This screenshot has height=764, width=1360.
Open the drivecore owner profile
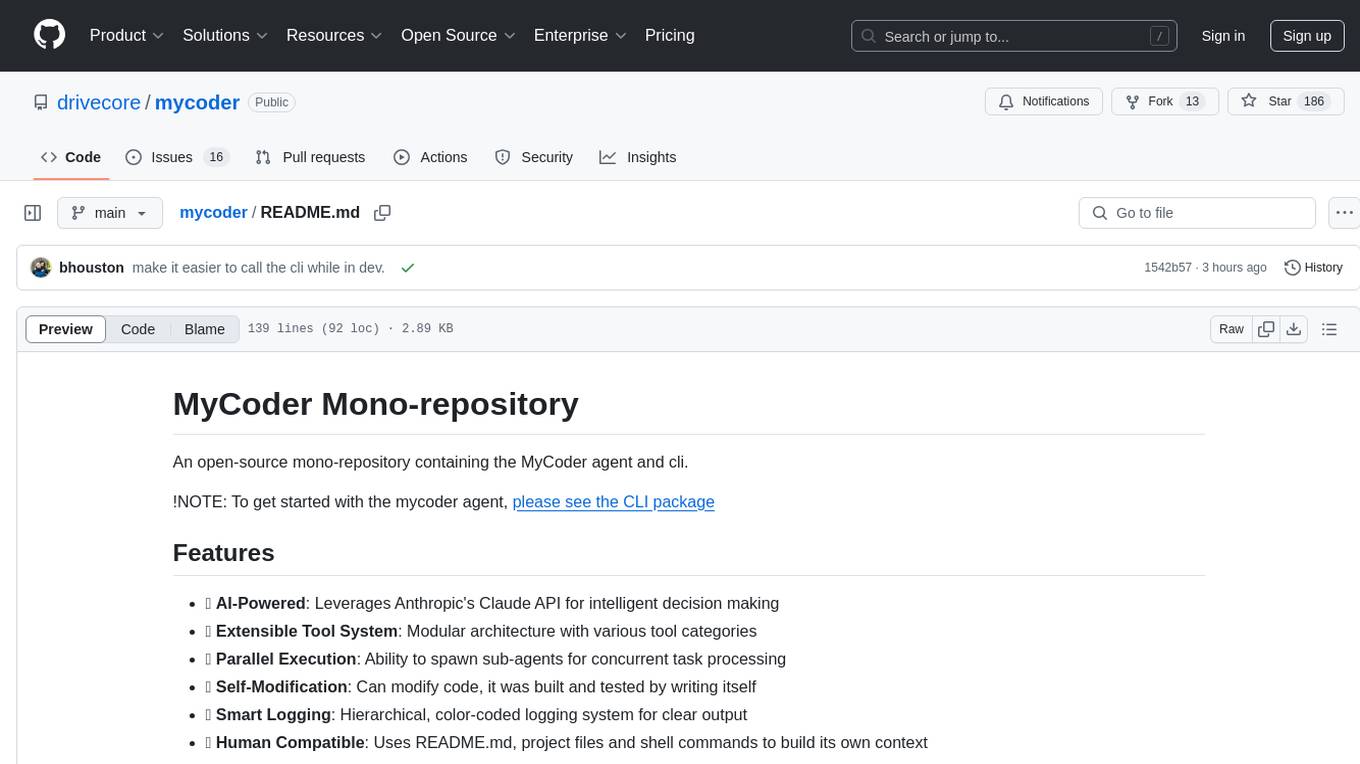99,102
